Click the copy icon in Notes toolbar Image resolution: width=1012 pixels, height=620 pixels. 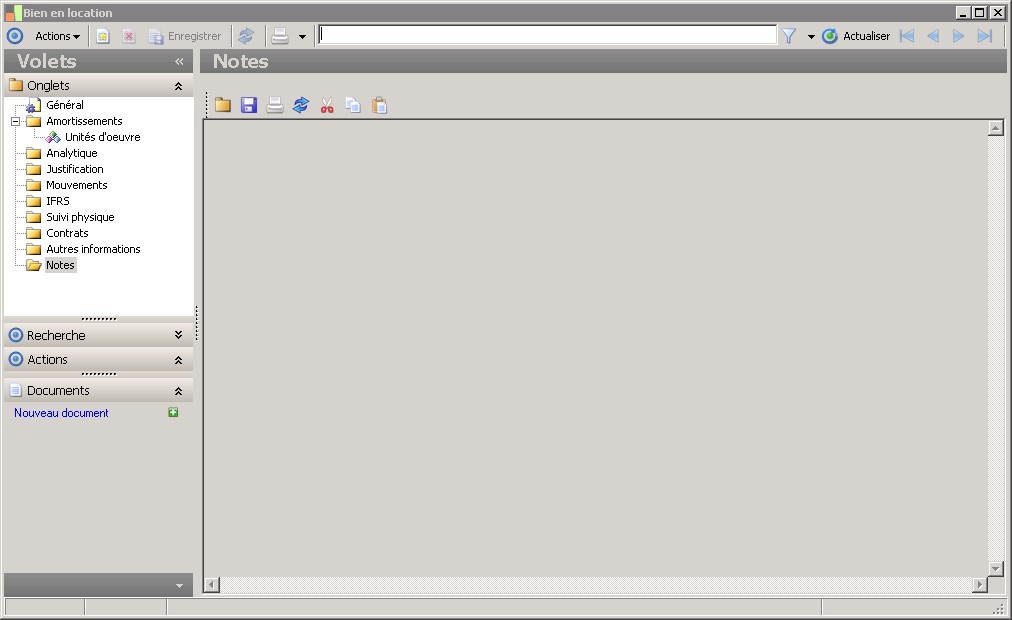[353, 105]
